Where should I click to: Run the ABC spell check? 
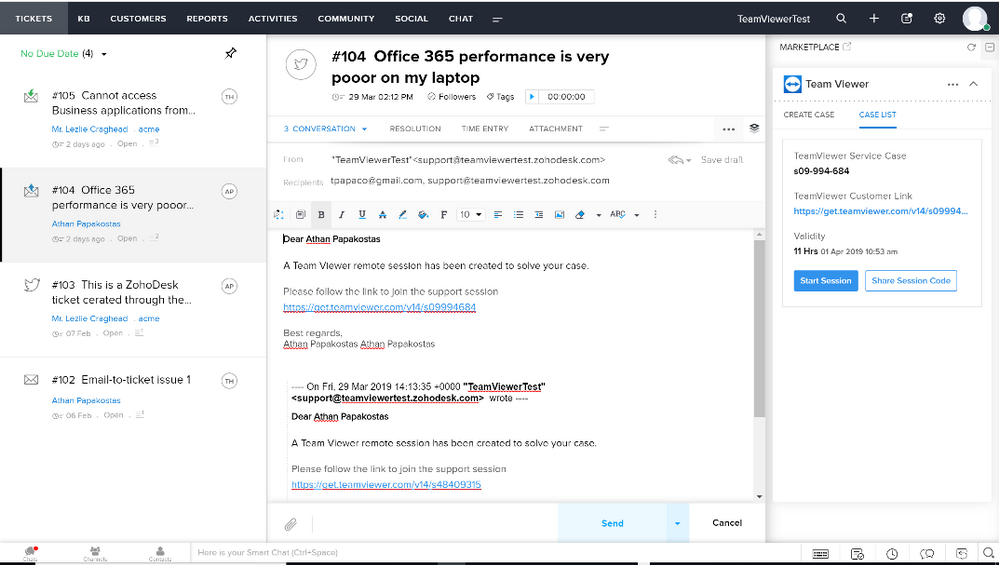[617, 215]
